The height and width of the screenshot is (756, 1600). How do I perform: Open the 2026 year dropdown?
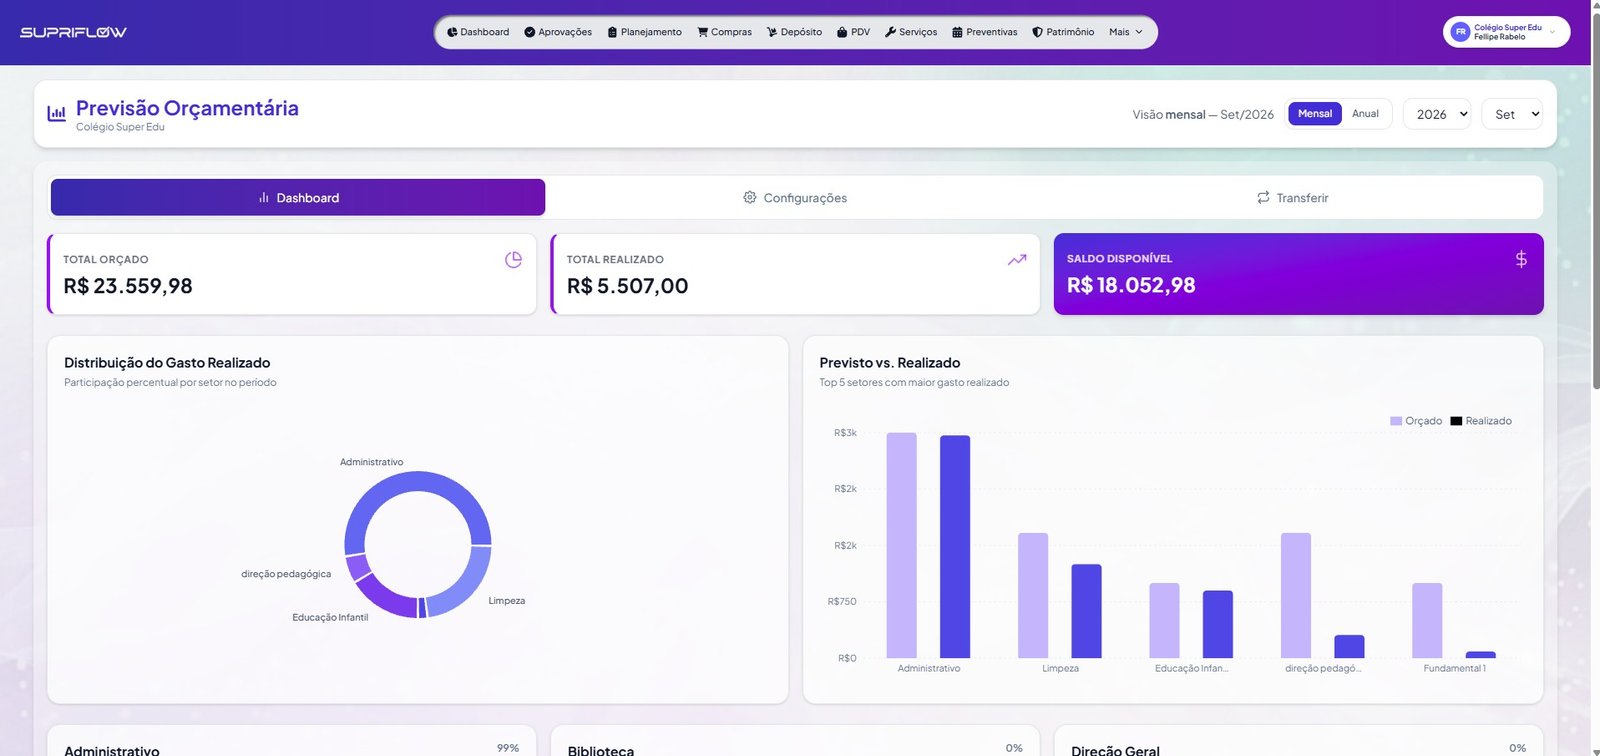pos(1437,114)
